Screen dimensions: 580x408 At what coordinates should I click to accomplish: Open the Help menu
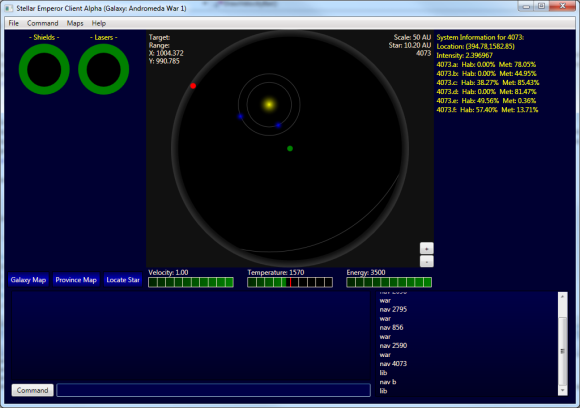coord(99,23)
